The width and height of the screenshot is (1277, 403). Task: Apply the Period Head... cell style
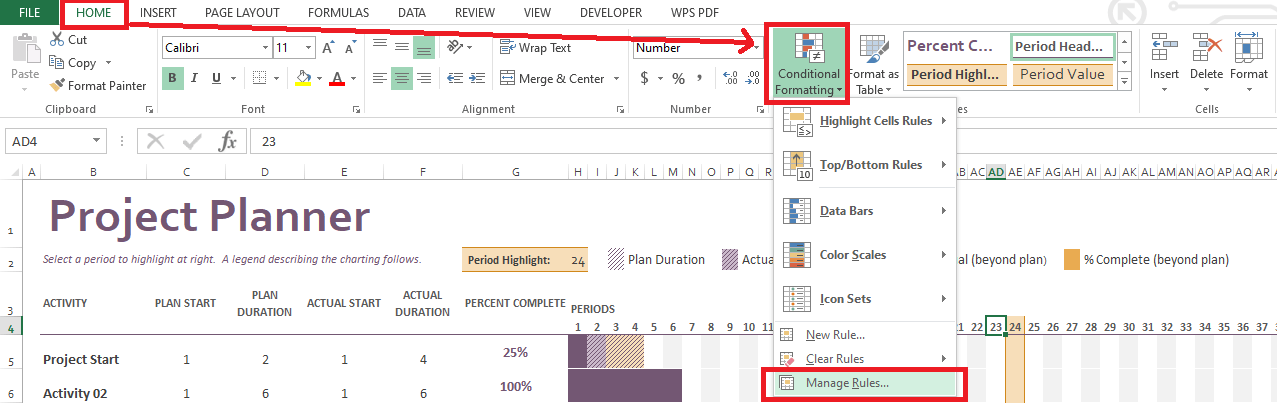[1063, 46]
